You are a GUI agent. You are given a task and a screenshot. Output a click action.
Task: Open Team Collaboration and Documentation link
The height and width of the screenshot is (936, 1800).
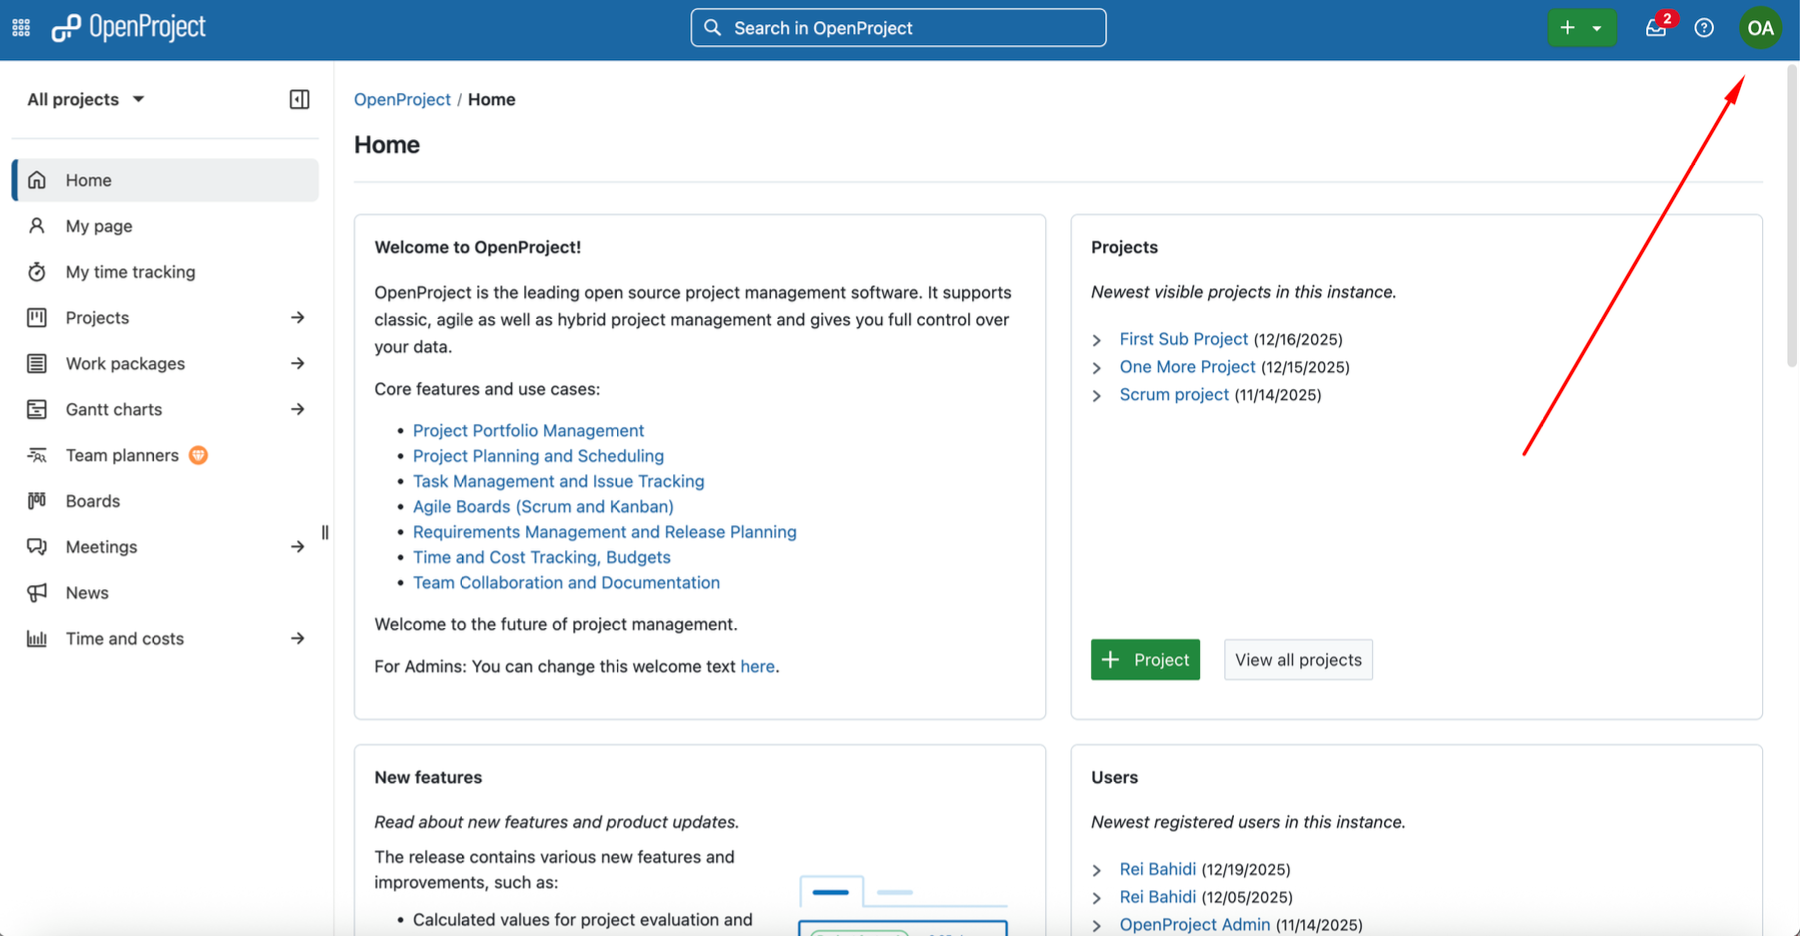[566, 583]
